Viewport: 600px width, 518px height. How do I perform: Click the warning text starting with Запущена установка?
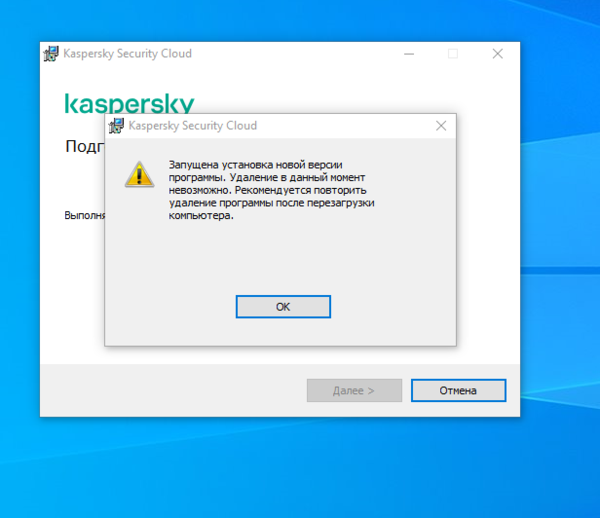point(271,190)
